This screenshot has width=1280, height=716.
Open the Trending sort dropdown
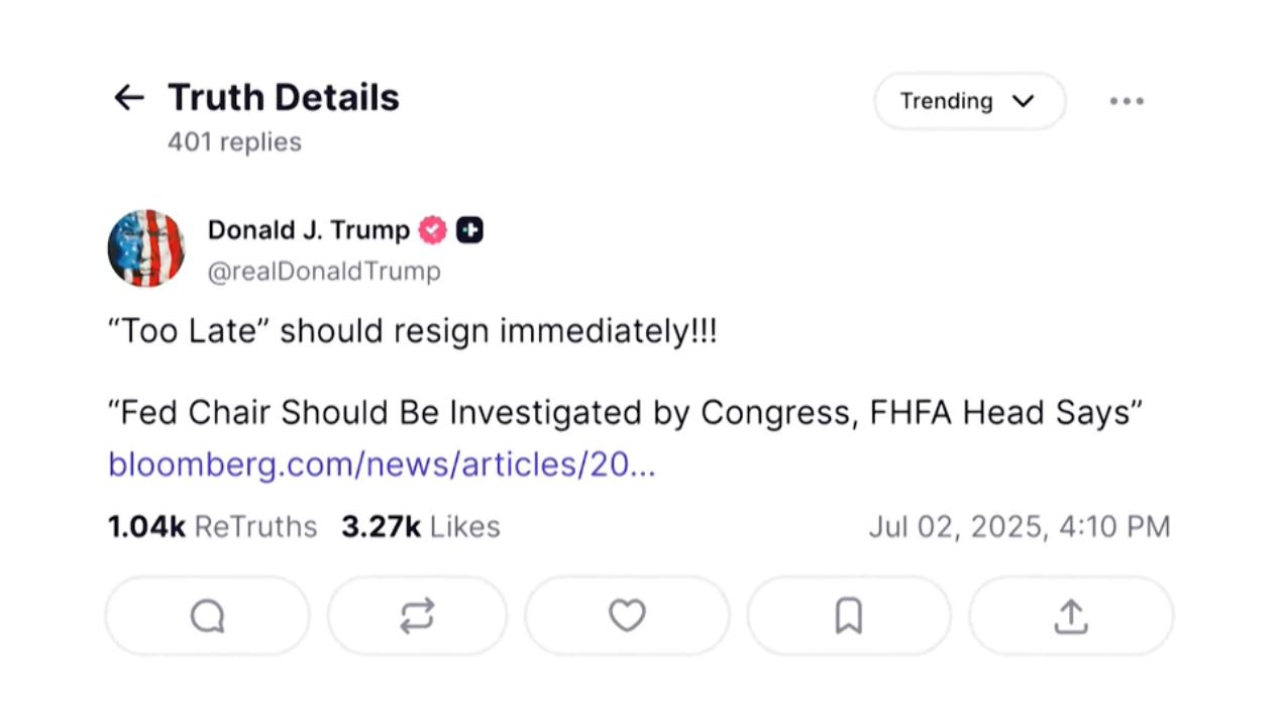point(967,101)
